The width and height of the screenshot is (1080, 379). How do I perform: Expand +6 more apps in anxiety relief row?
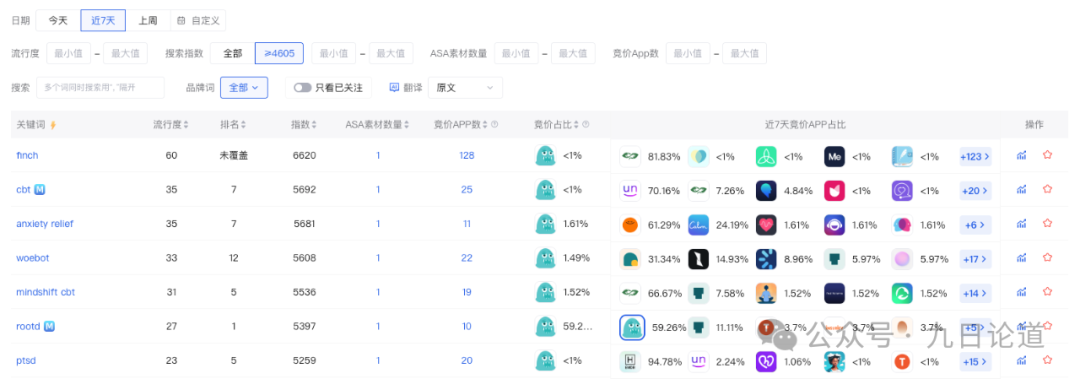[x=975, y=225]
